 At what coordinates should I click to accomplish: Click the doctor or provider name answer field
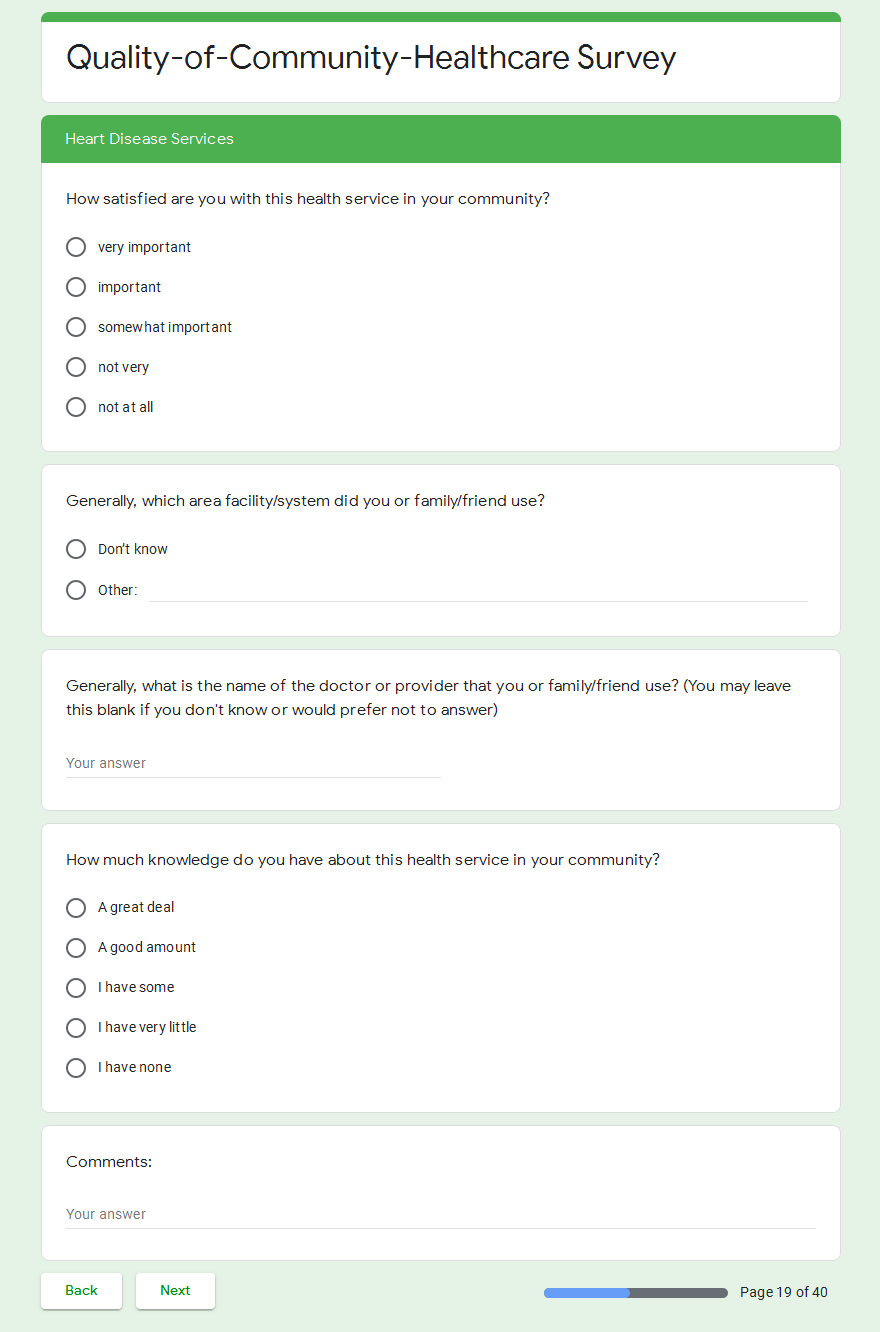pyautogui.click(x=252, y=764)
